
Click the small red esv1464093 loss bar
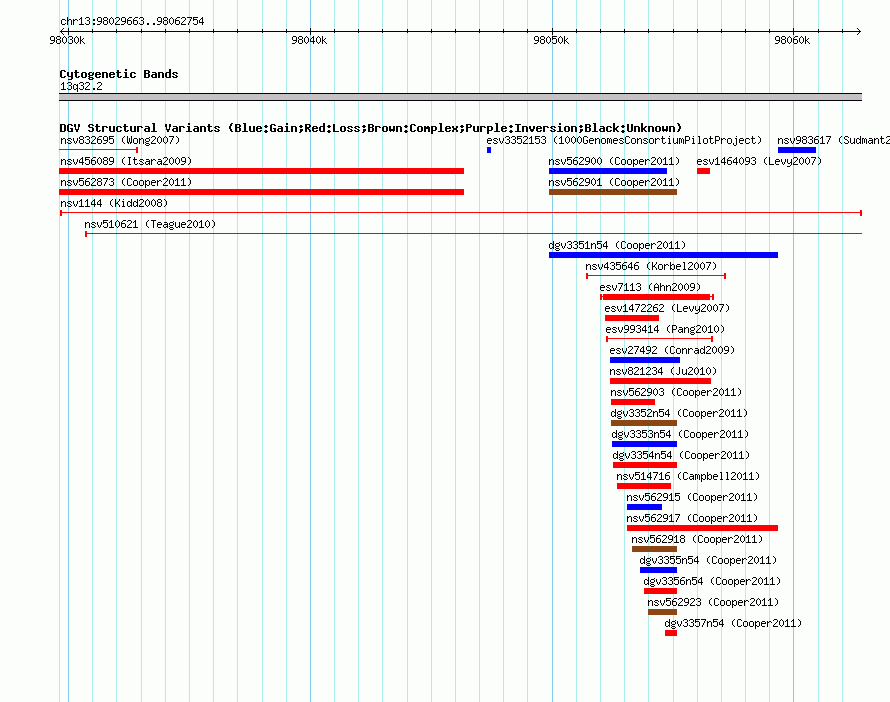[704, 171]
